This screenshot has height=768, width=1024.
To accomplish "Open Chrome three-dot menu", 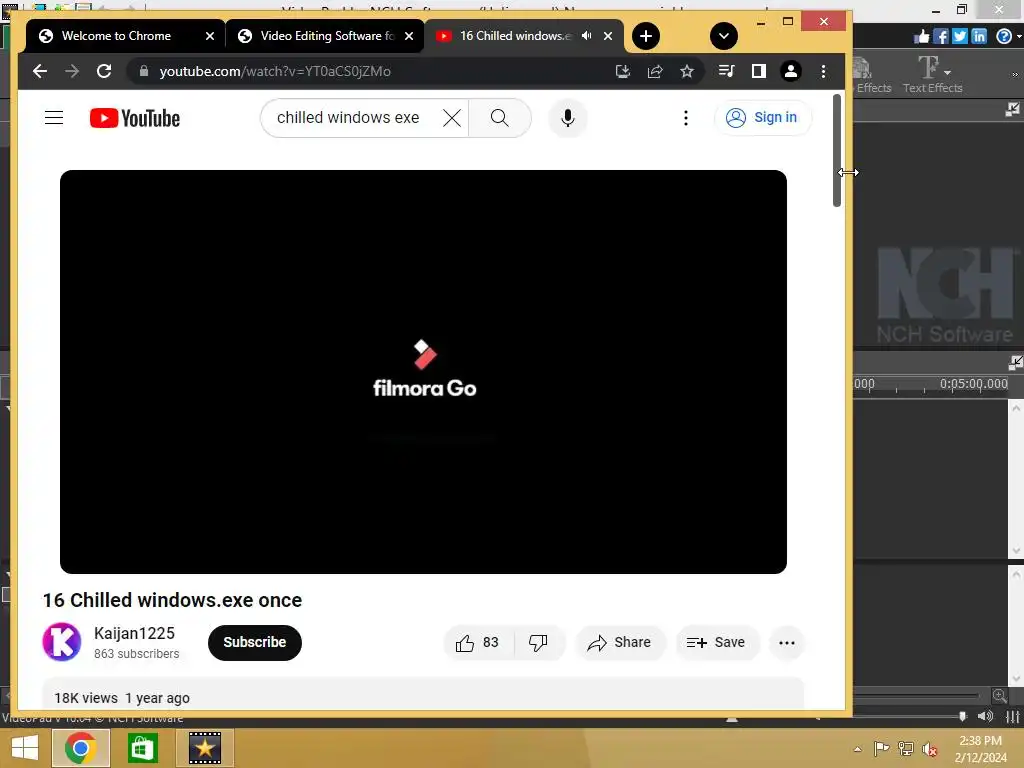I will tap(823, 71).
